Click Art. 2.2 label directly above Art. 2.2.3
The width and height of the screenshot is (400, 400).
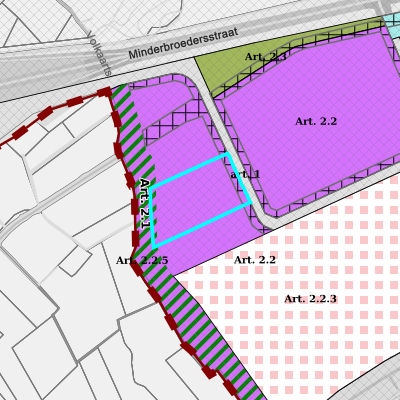click(255, 260)
